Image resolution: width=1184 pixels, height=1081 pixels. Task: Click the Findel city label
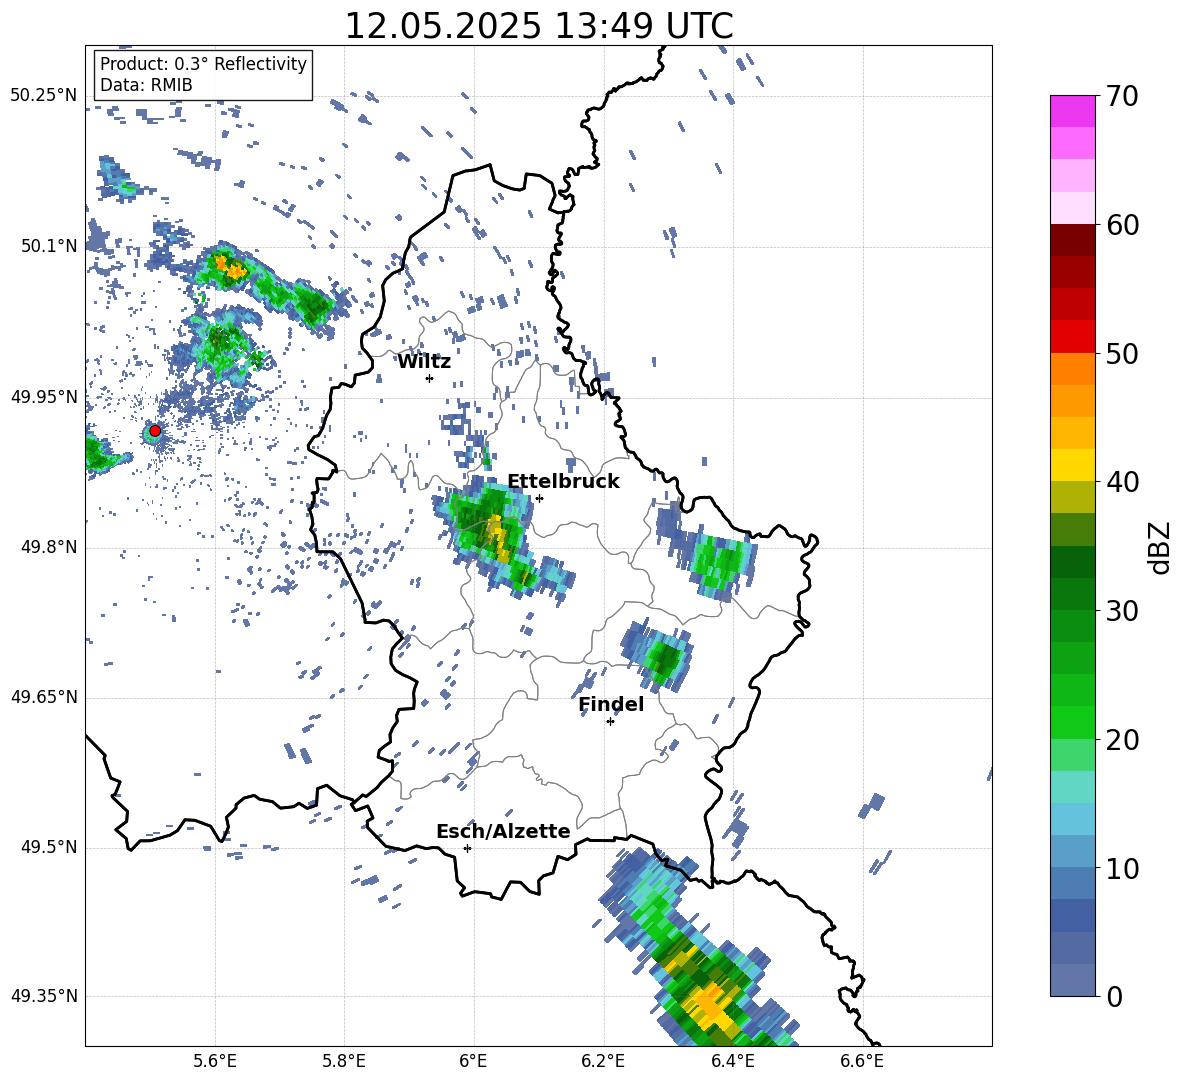[x=611, y=704]
